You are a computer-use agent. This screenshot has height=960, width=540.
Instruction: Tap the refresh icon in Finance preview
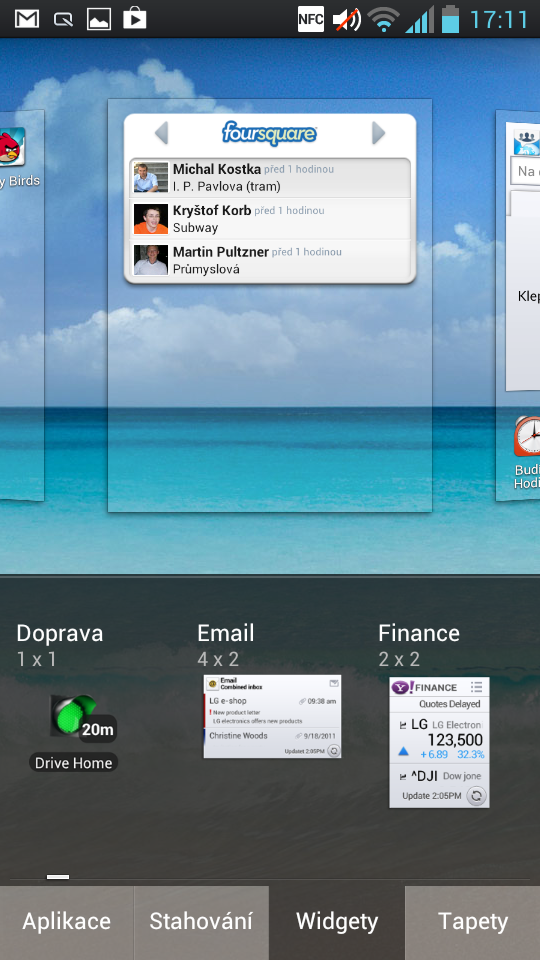pos(476,795)
